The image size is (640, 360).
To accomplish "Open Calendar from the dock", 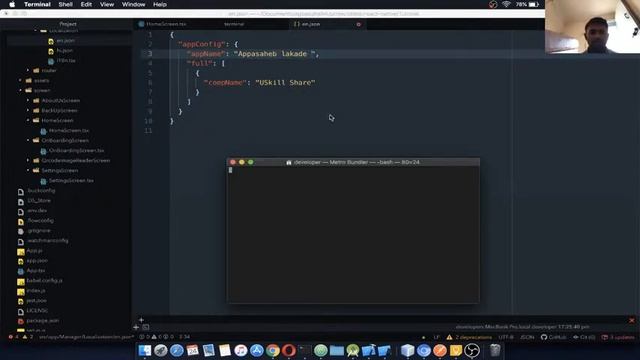I will coord(192,351).
